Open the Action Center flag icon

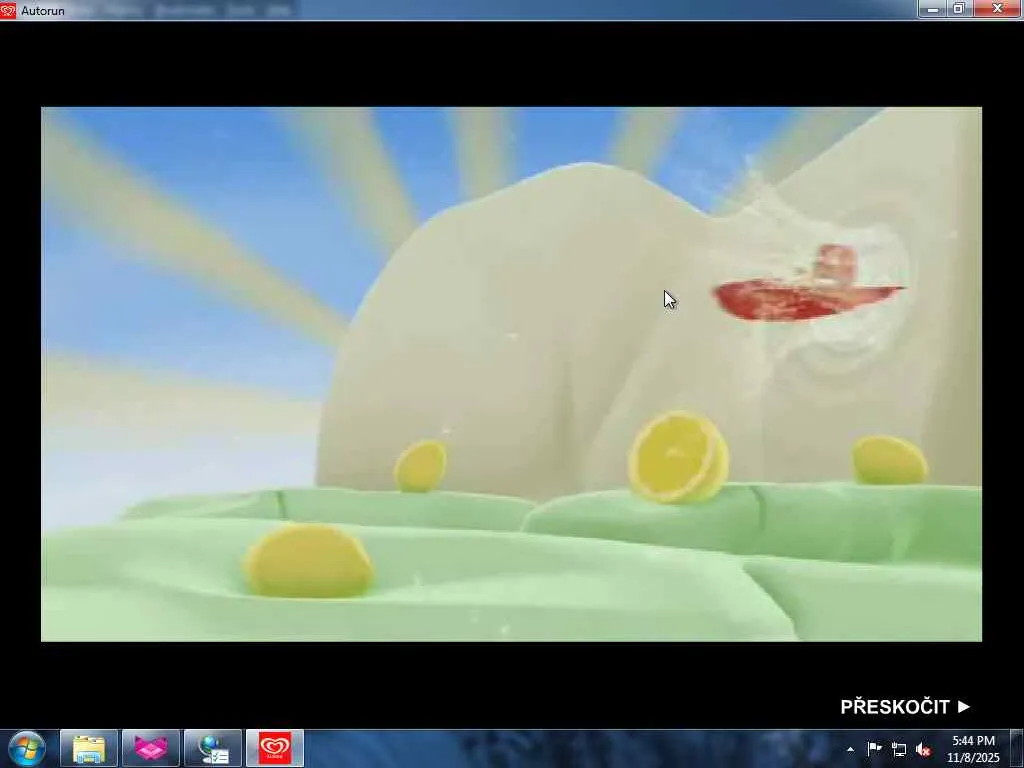click(x=874, y=749)
